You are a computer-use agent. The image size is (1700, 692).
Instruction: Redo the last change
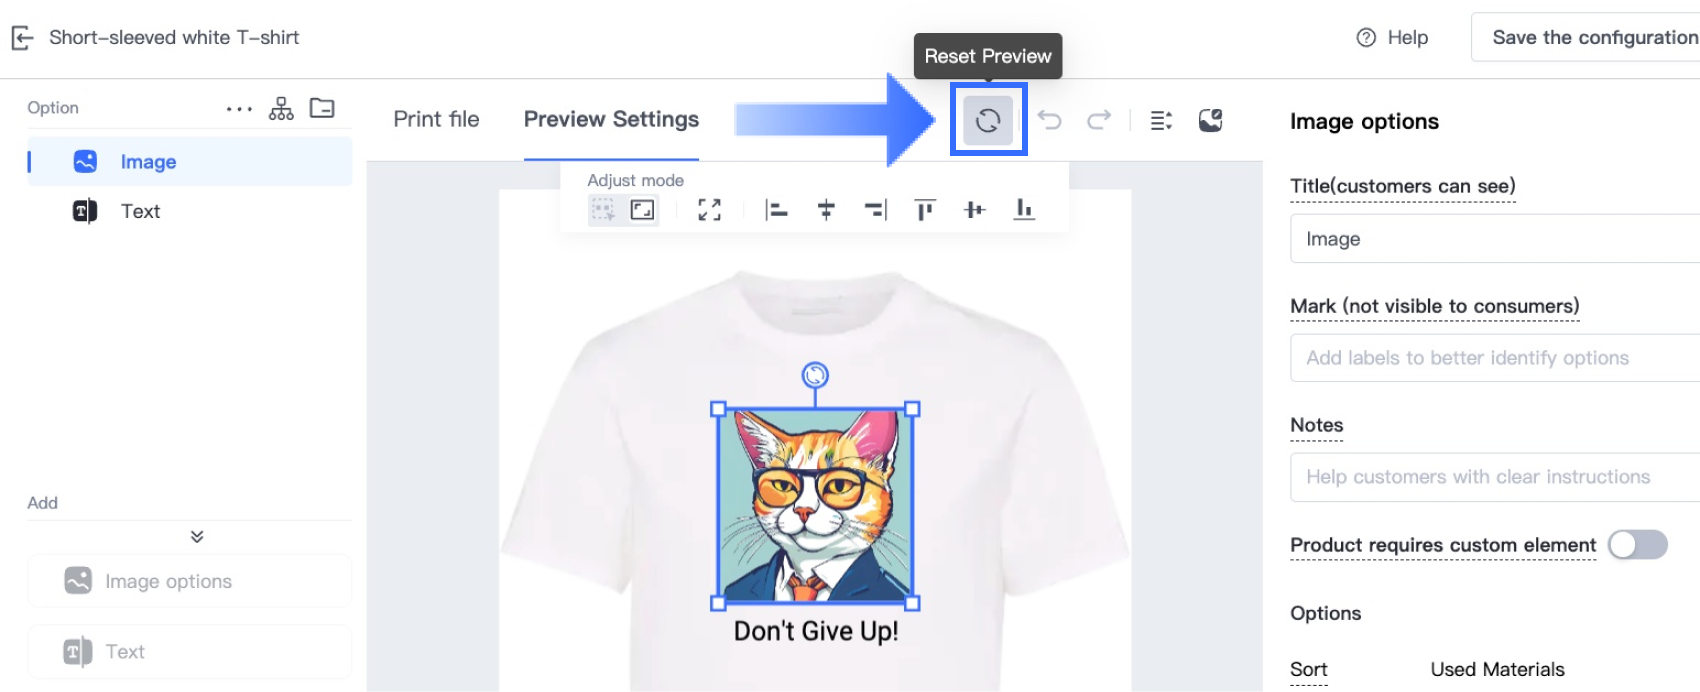(1099, 120)
